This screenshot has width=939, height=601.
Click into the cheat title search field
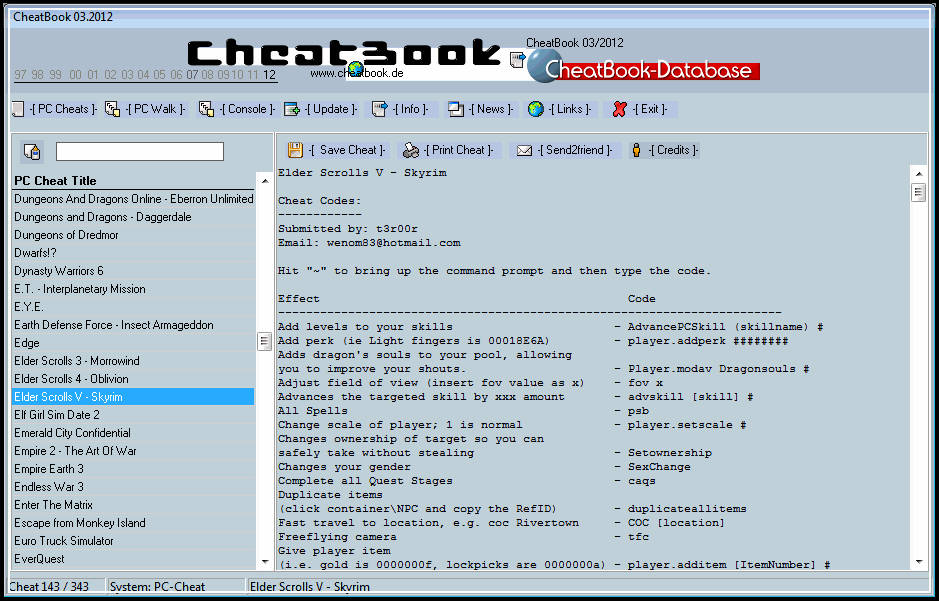[x=140, y=151]
